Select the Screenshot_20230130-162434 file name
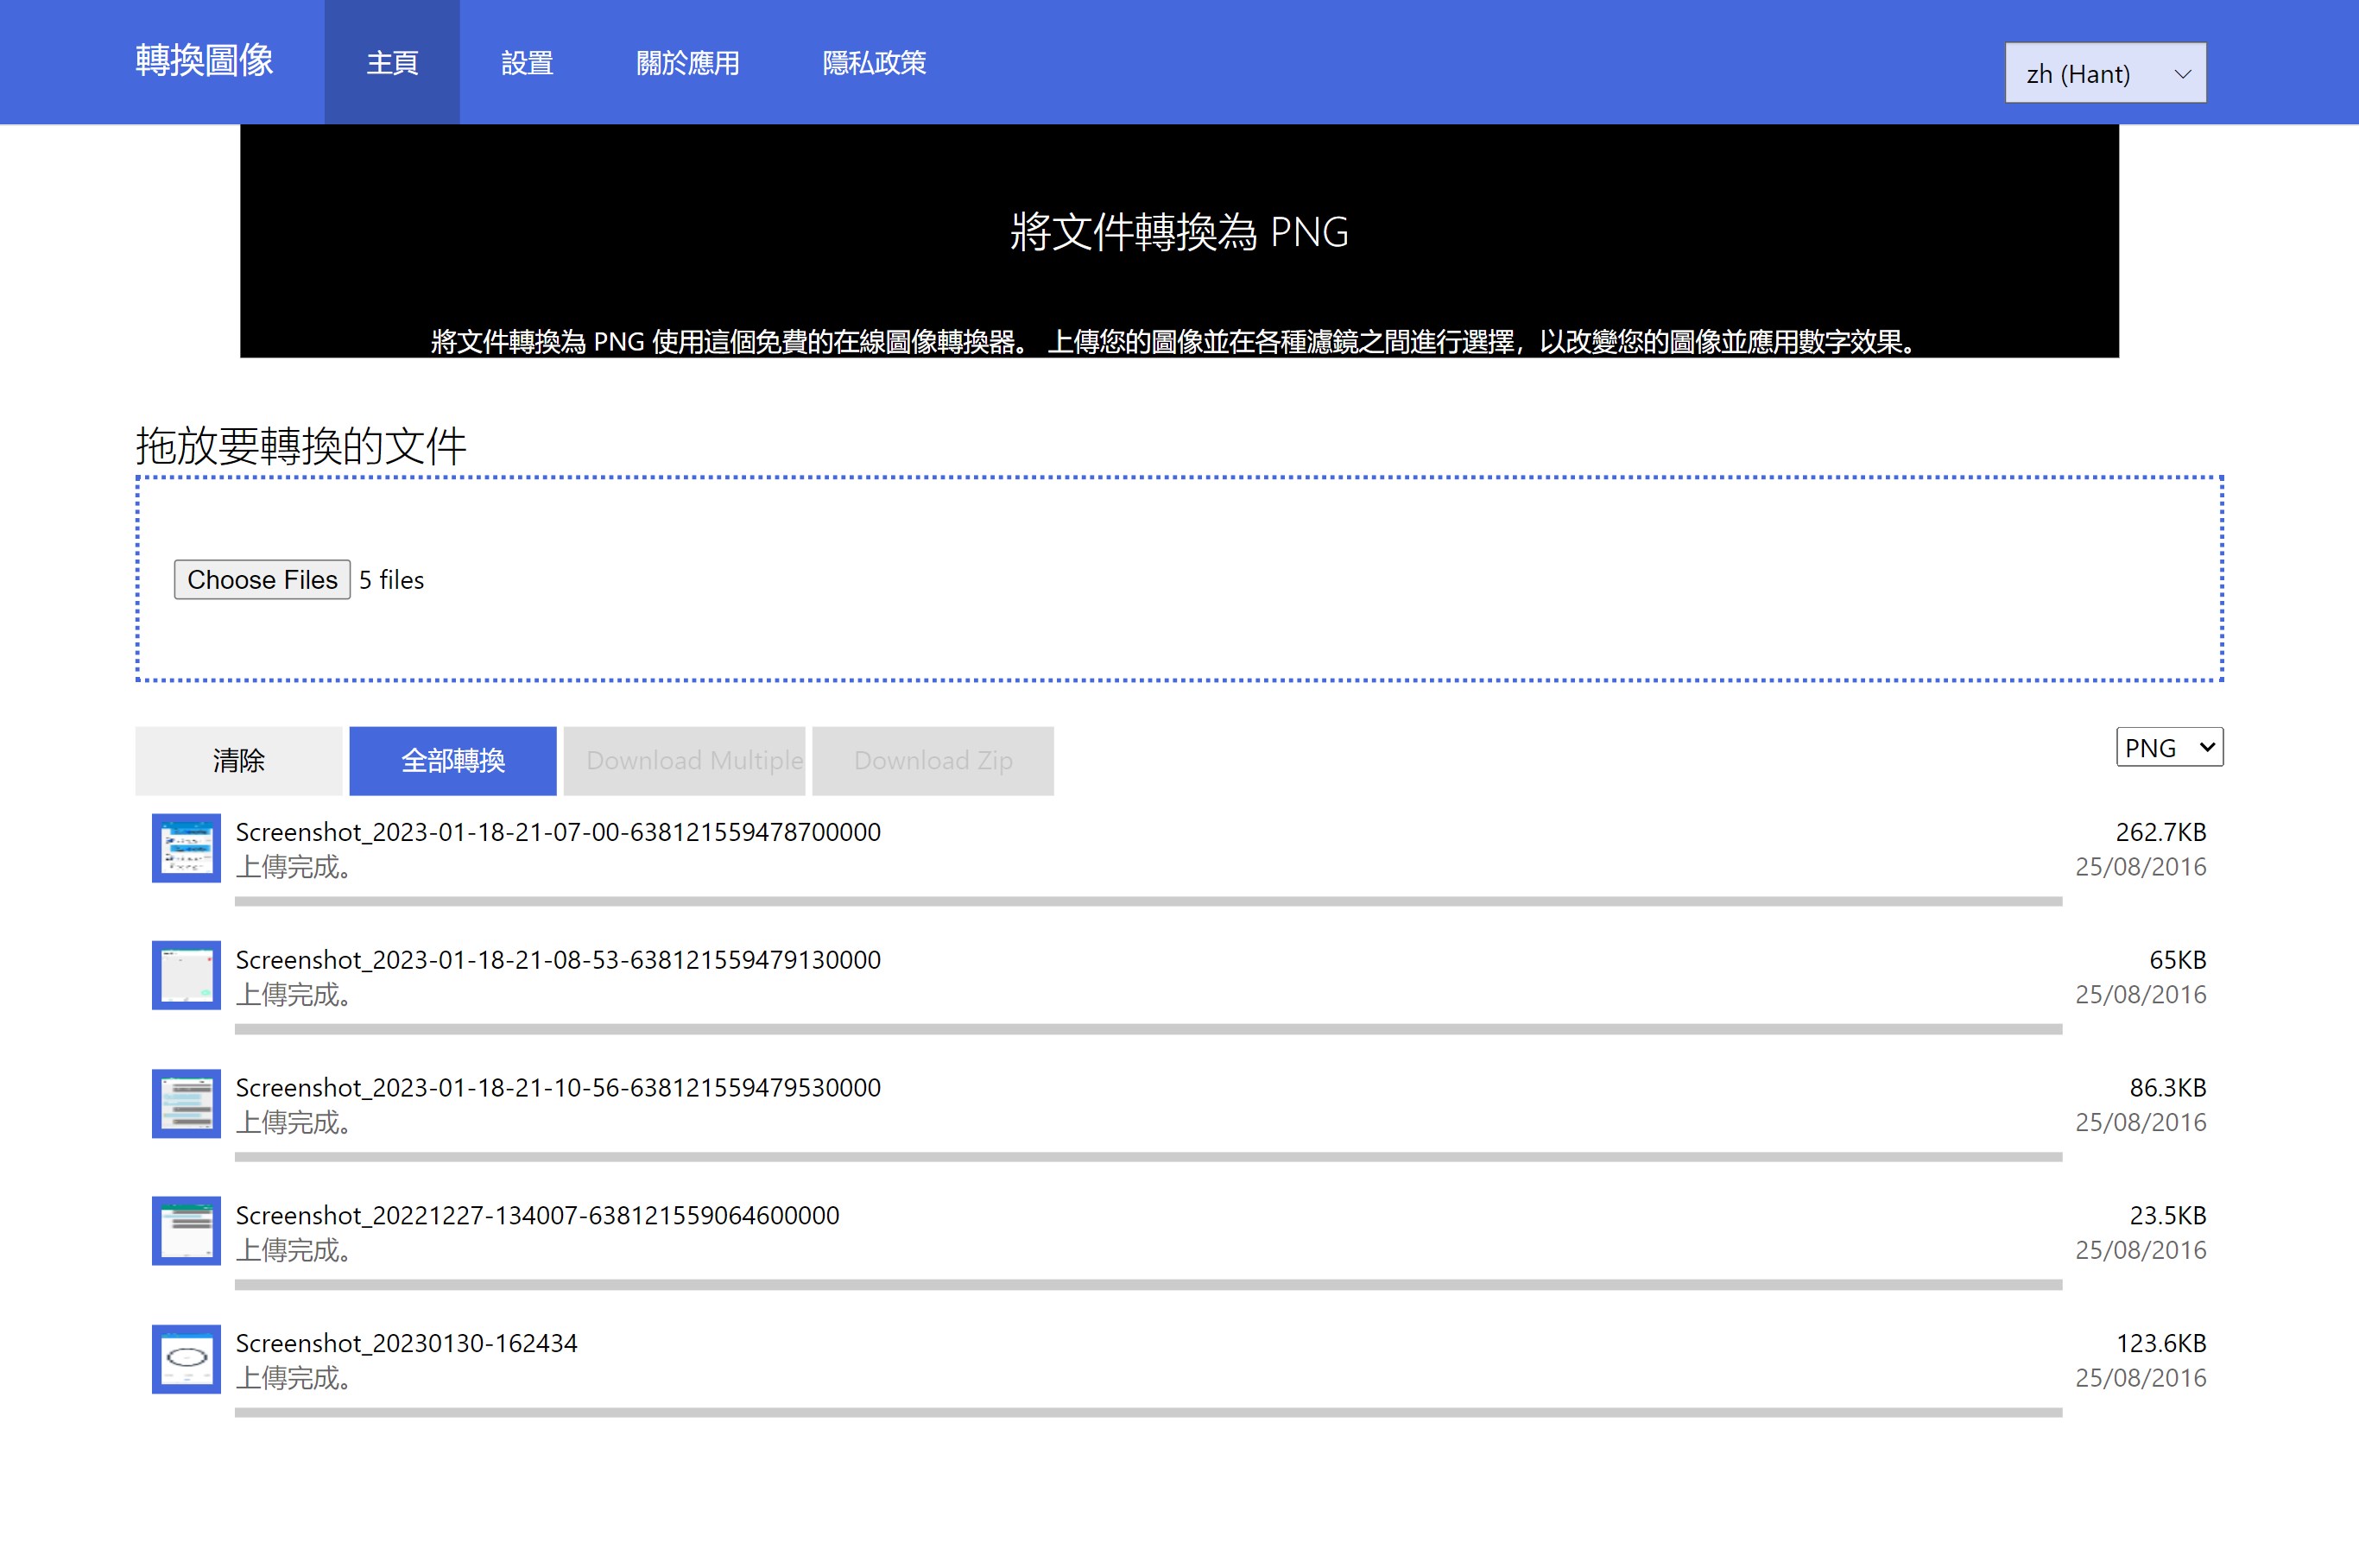The width and height of the screenshot is (2359, 1568). point(406,1343)
